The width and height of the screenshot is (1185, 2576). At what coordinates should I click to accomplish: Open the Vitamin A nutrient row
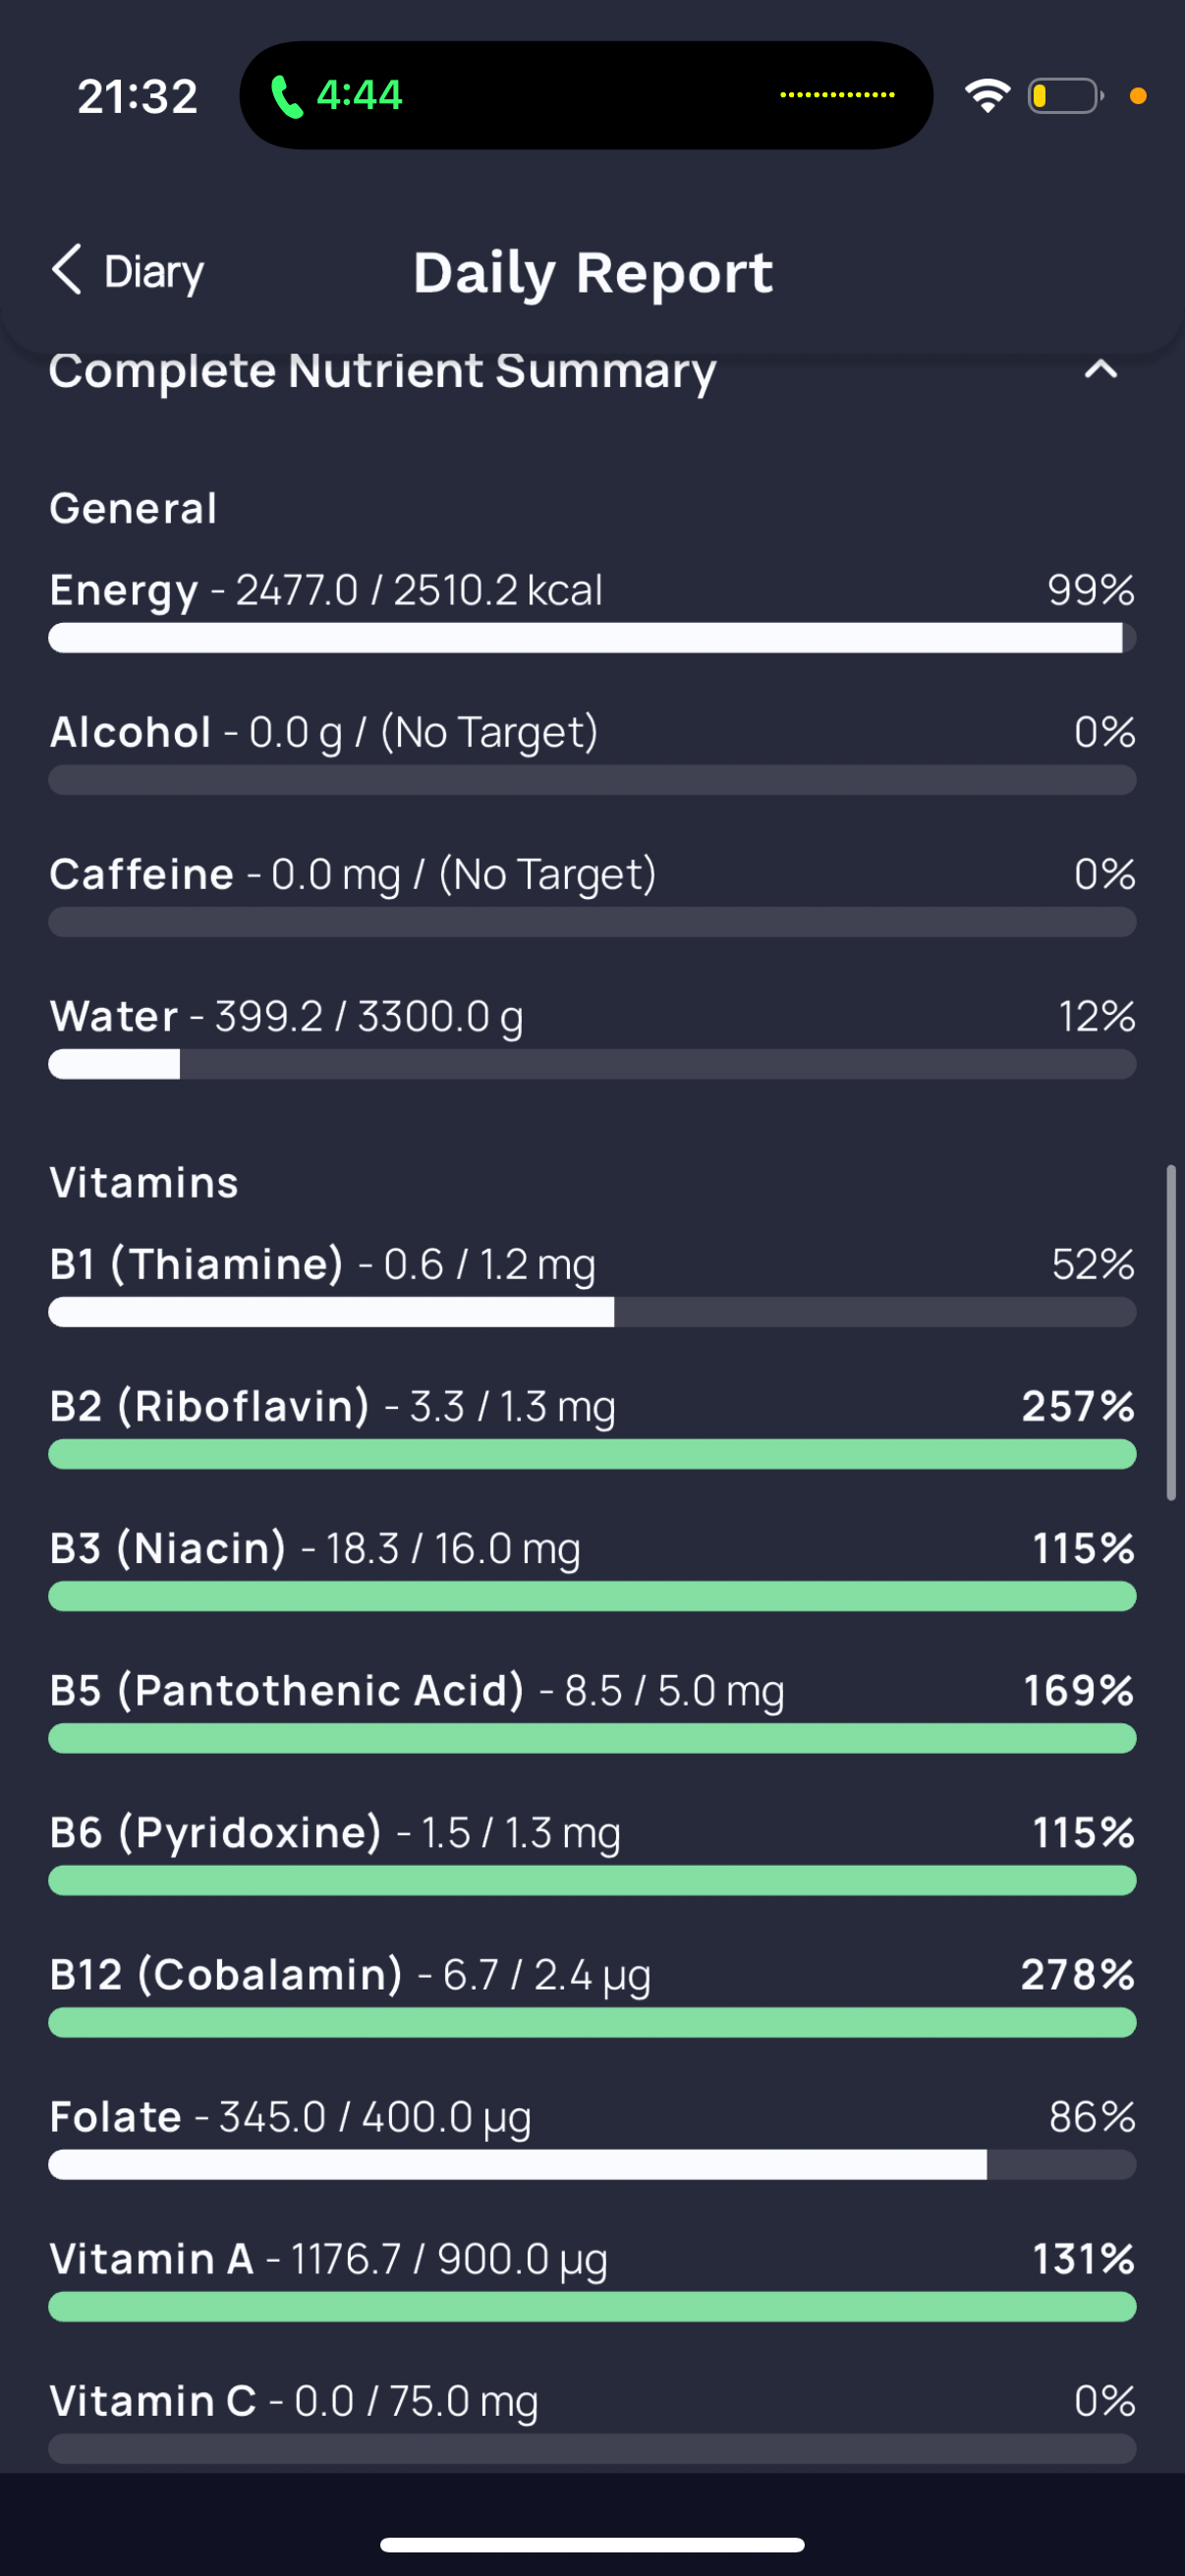pyautogui.click(x=592, y=2279)
